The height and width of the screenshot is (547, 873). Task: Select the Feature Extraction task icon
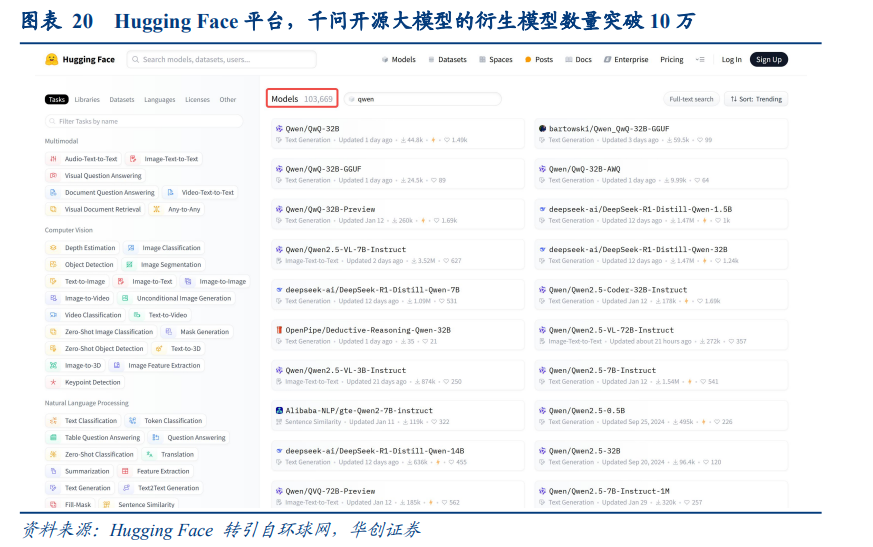(125, 471)
